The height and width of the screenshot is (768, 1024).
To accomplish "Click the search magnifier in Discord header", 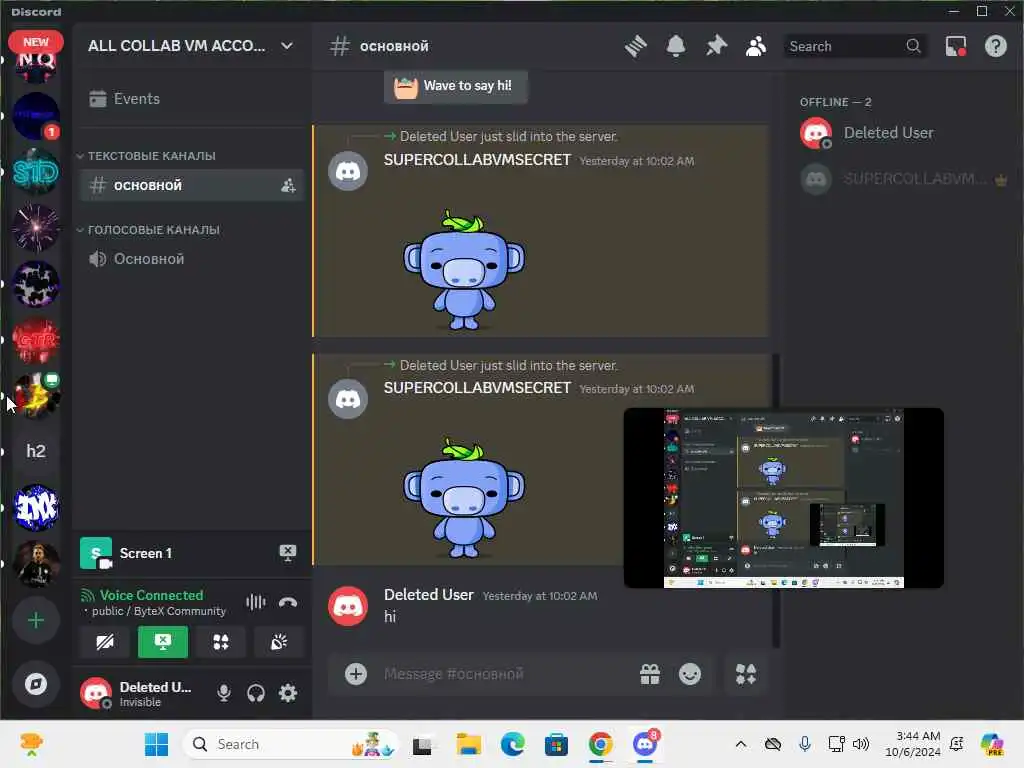I will pos(913,46).
